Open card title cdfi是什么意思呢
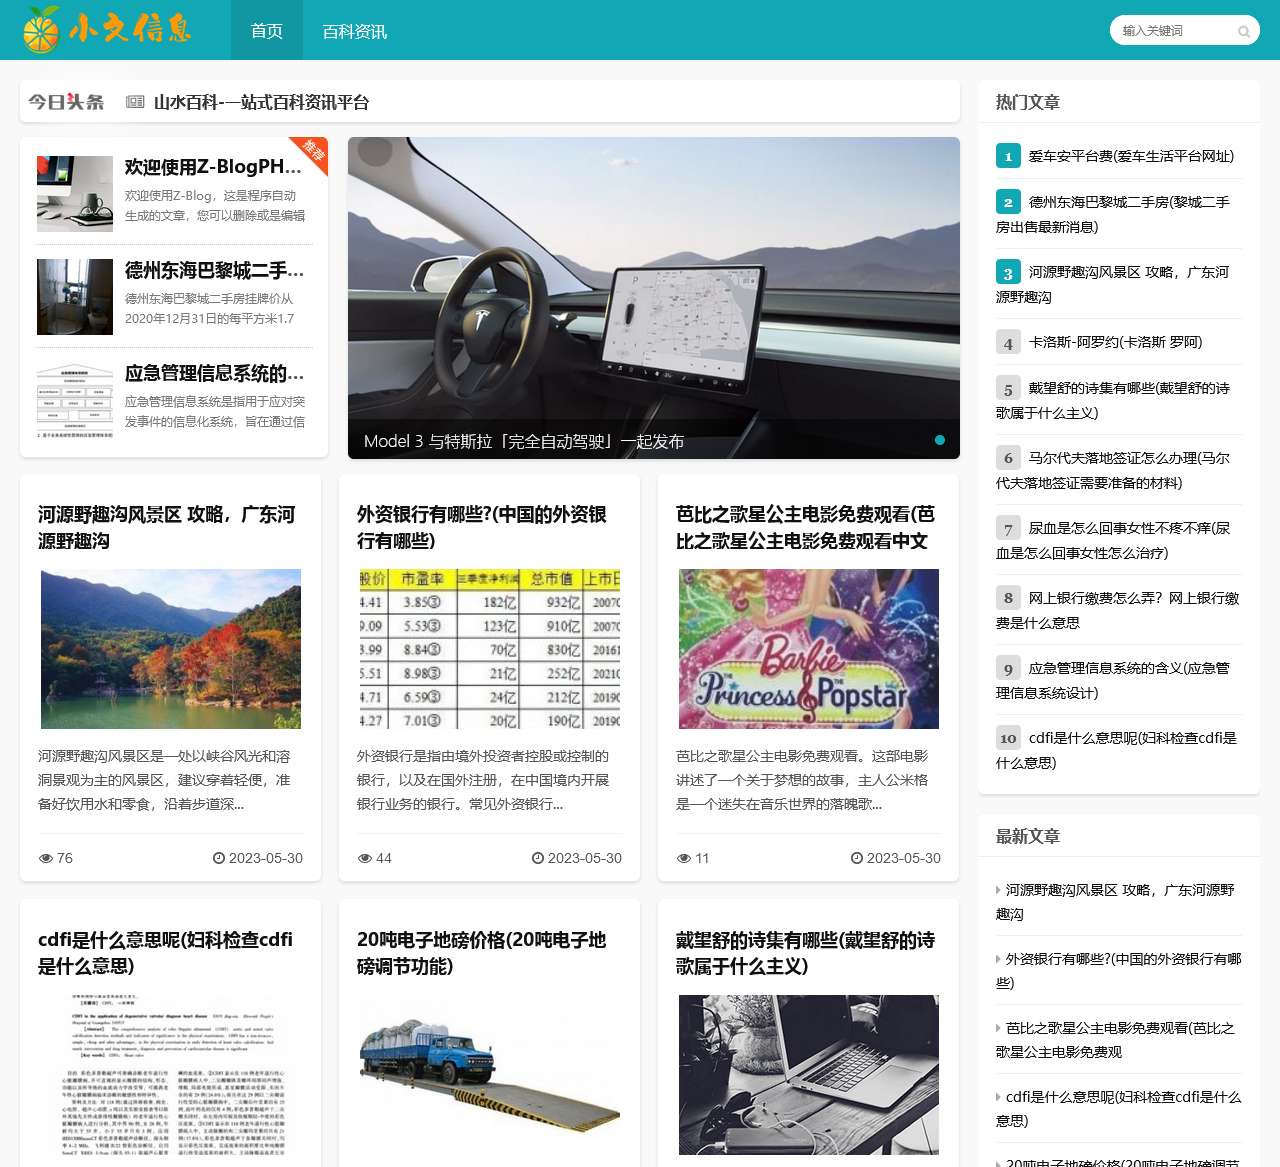 pyautogui.click(x=166, y=953)
